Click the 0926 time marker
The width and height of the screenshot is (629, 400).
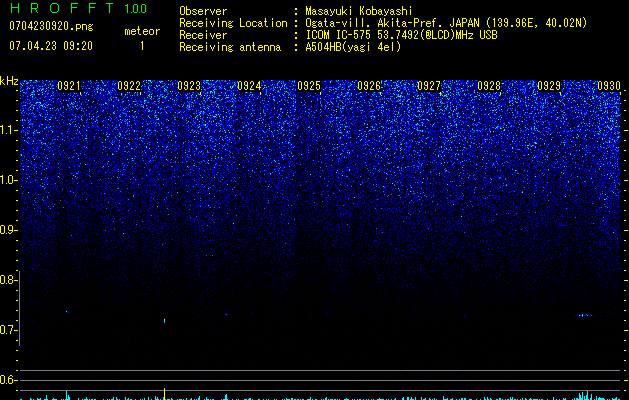point(369,86)
